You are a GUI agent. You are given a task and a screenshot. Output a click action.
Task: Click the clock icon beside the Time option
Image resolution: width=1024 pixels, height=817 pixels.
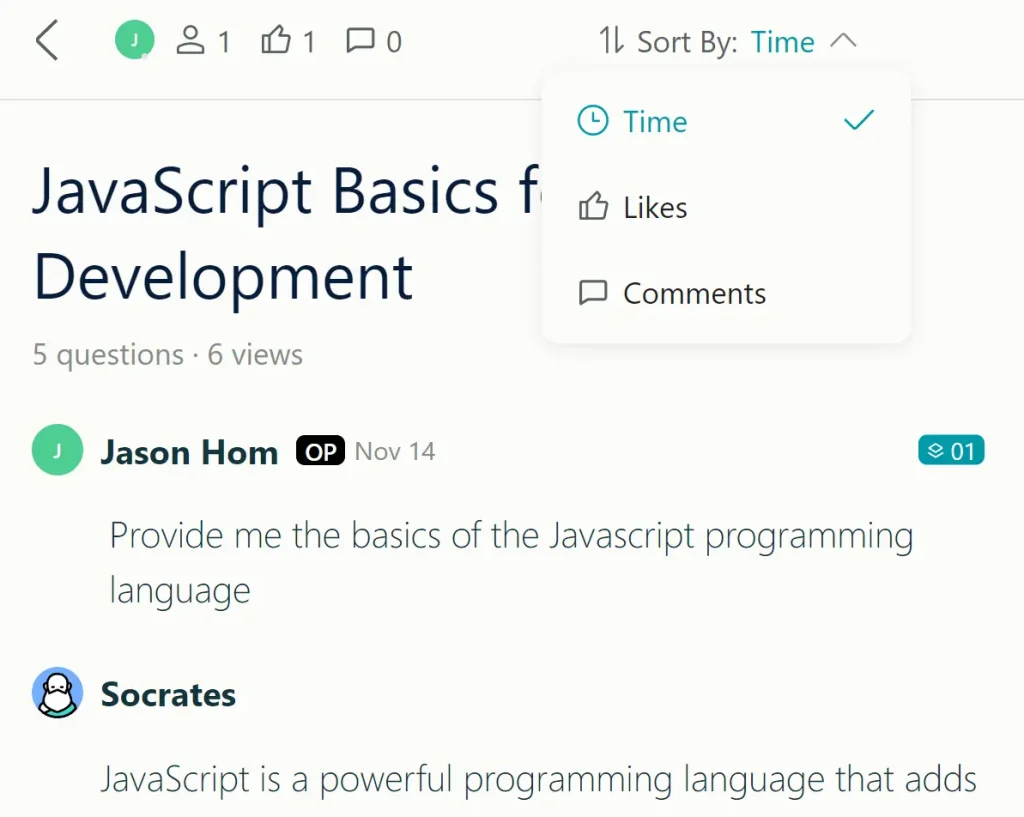coord(594,120)
